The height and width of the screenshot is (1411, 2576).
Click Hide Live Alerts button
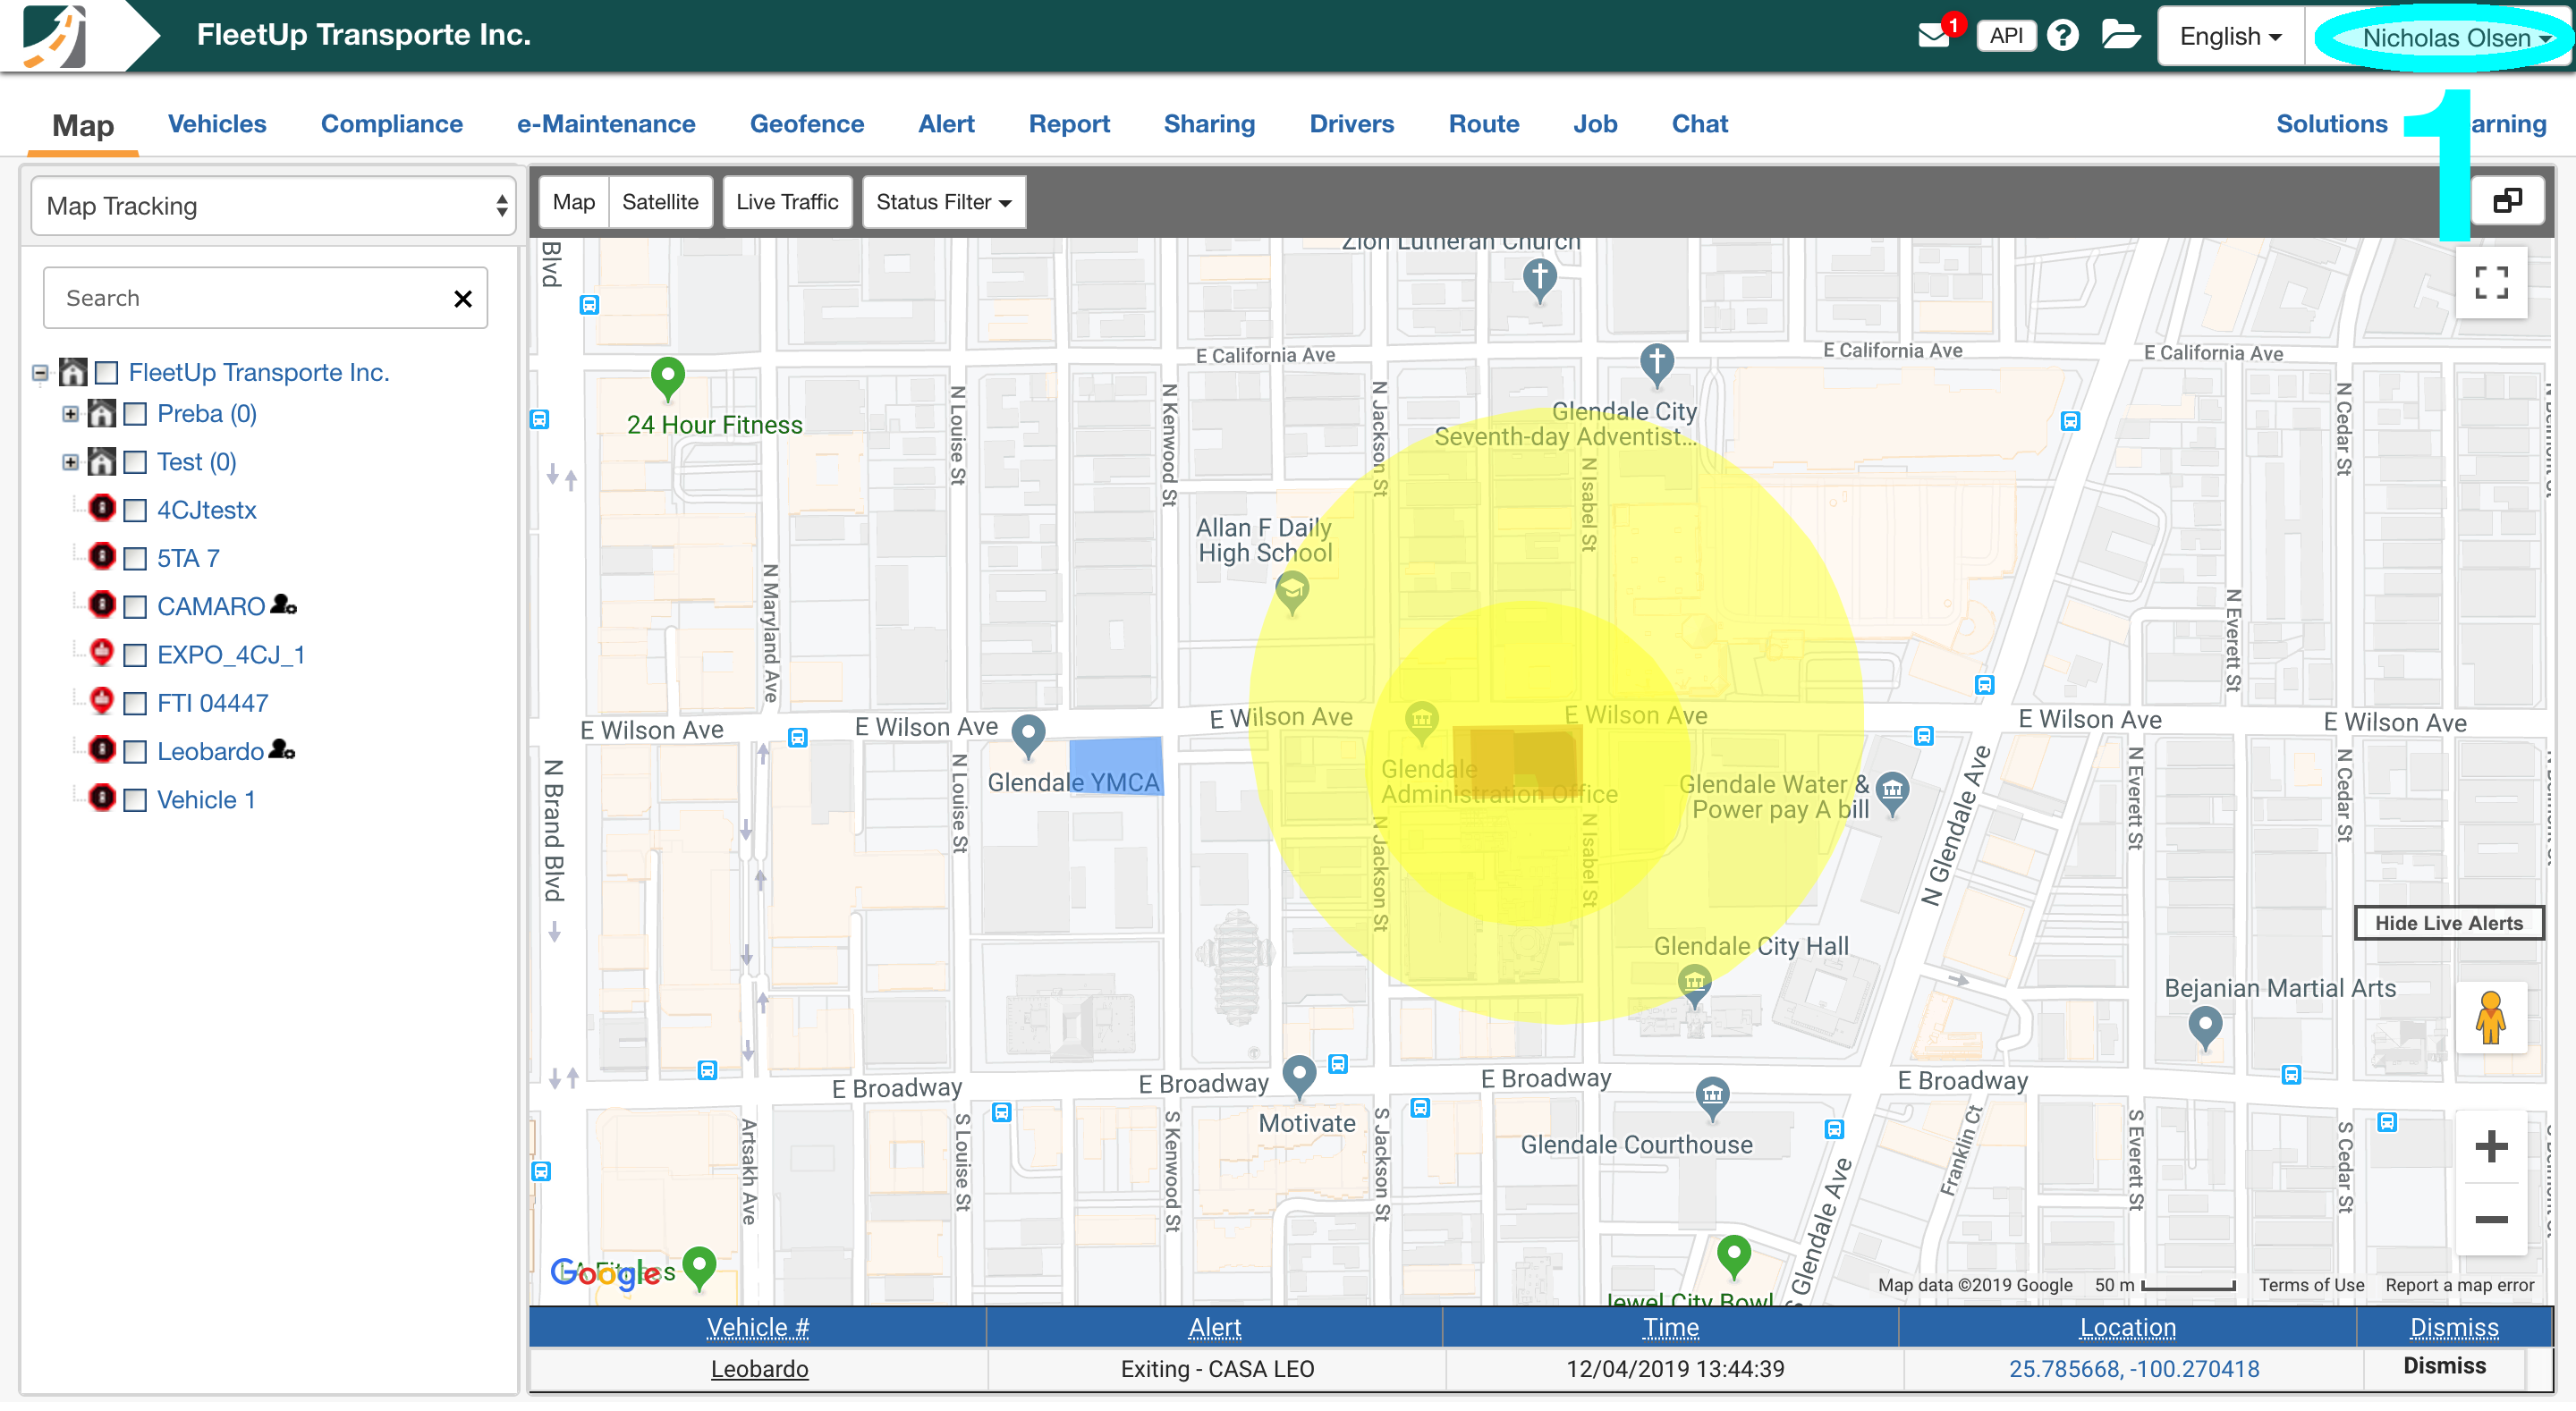[x=2449, y=924]
